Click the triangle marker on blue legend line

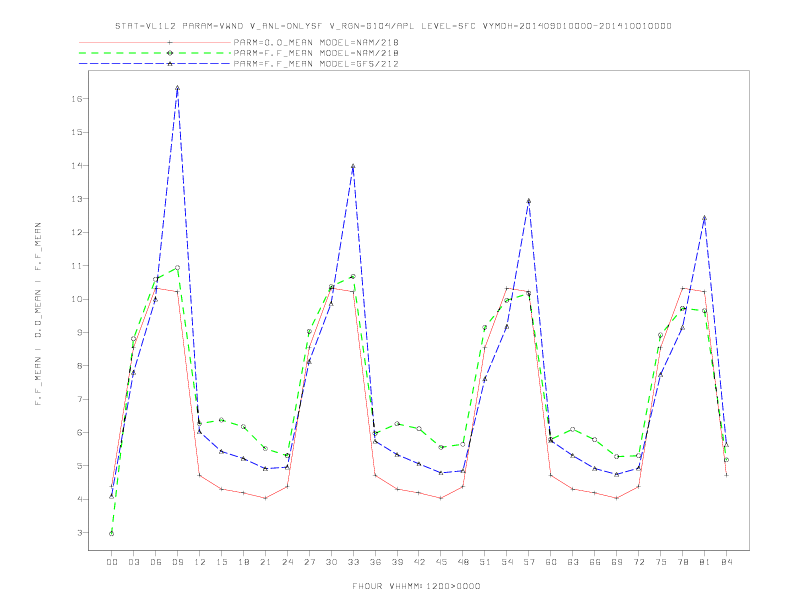click(170, 64)
